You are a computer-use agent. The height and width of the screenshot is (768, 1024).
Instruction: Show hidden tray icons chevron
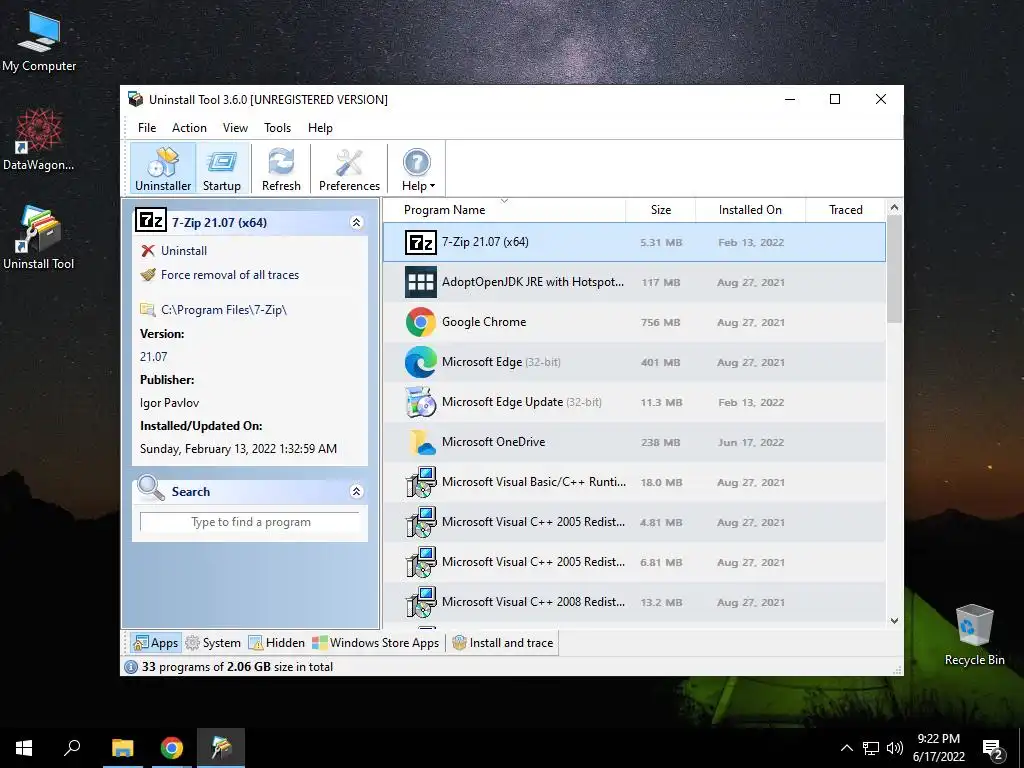point(846,748)
